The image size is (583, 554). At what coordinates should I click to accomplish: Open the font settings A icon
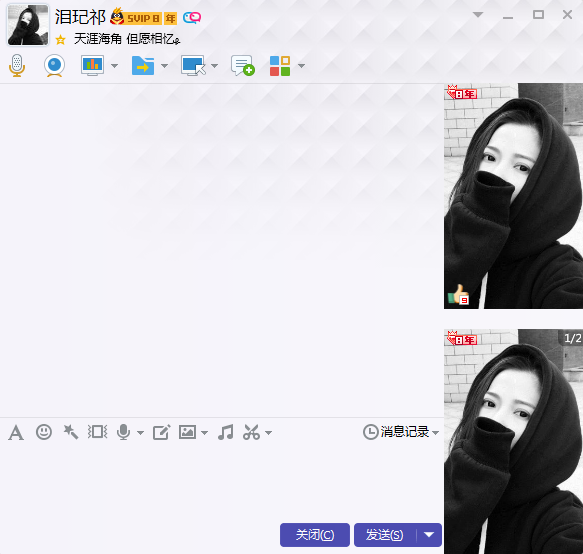coord(16,432)
